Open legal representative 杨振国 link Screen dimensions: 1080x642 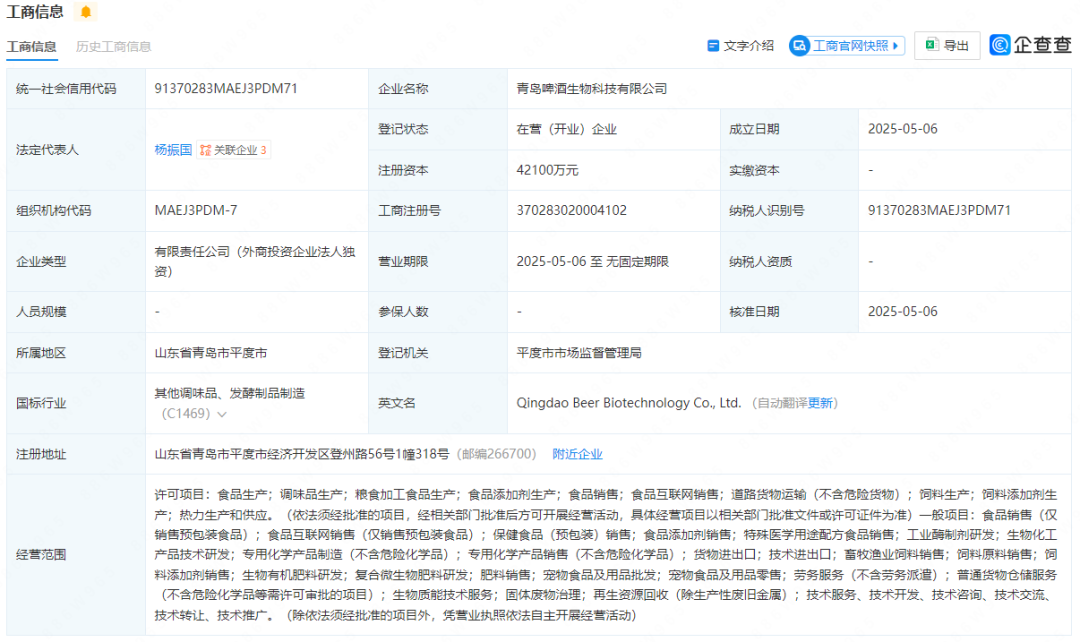[x=173, y=149]
